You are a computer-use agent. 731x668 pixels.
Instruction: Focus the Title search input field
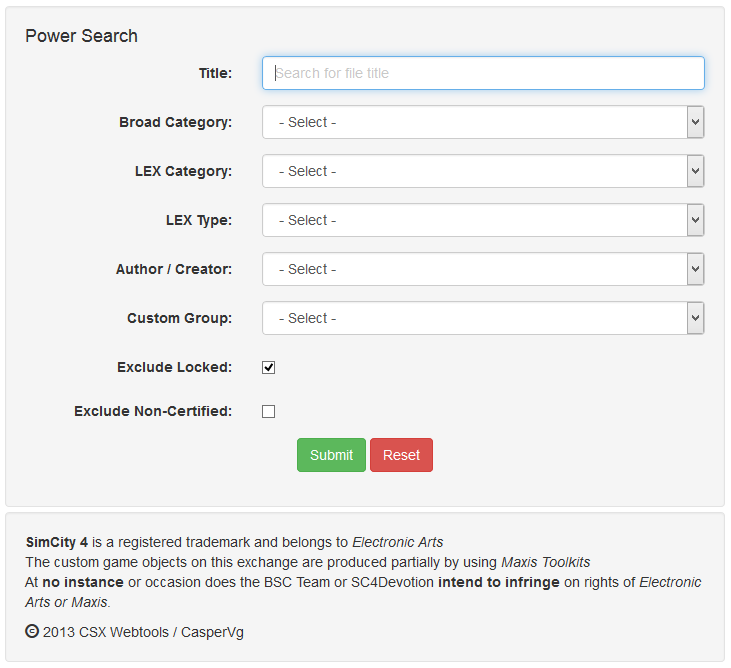click(483, 73)
